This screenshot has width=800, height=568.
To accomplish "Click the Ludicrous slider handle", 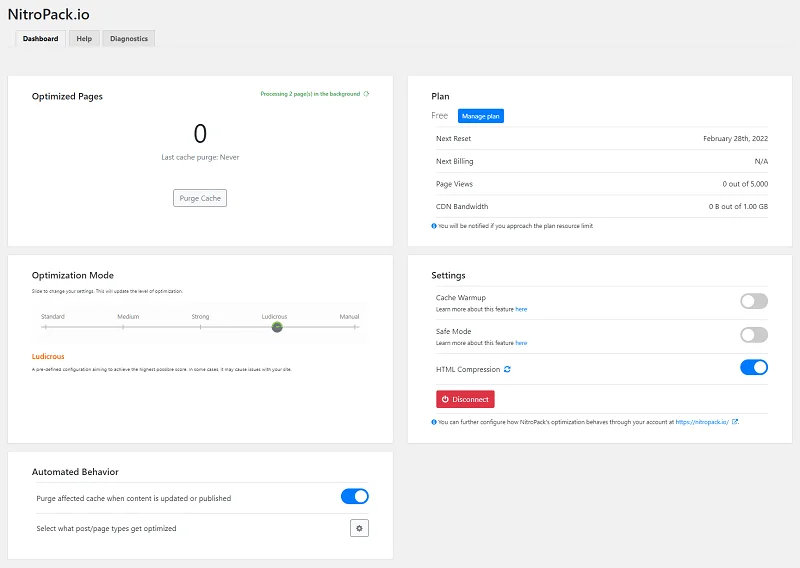I will pyautogui.click(x=277, y=327).
